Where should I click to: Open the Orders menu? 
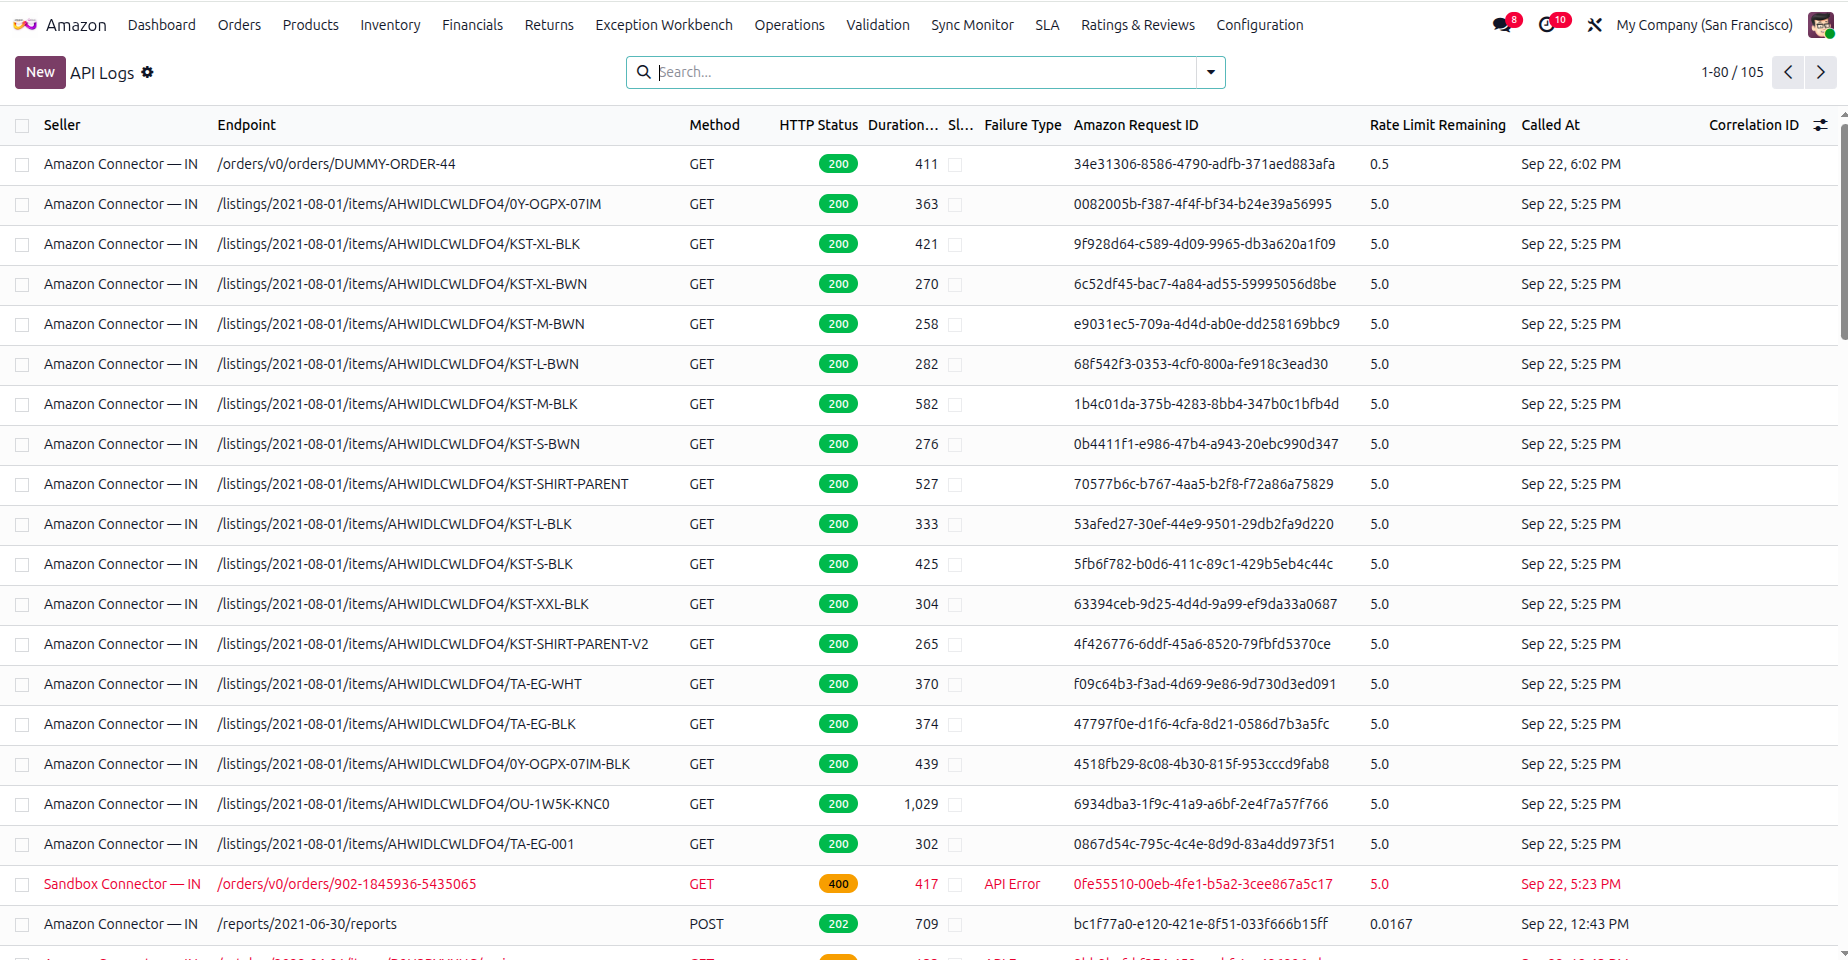coord(239,25)
